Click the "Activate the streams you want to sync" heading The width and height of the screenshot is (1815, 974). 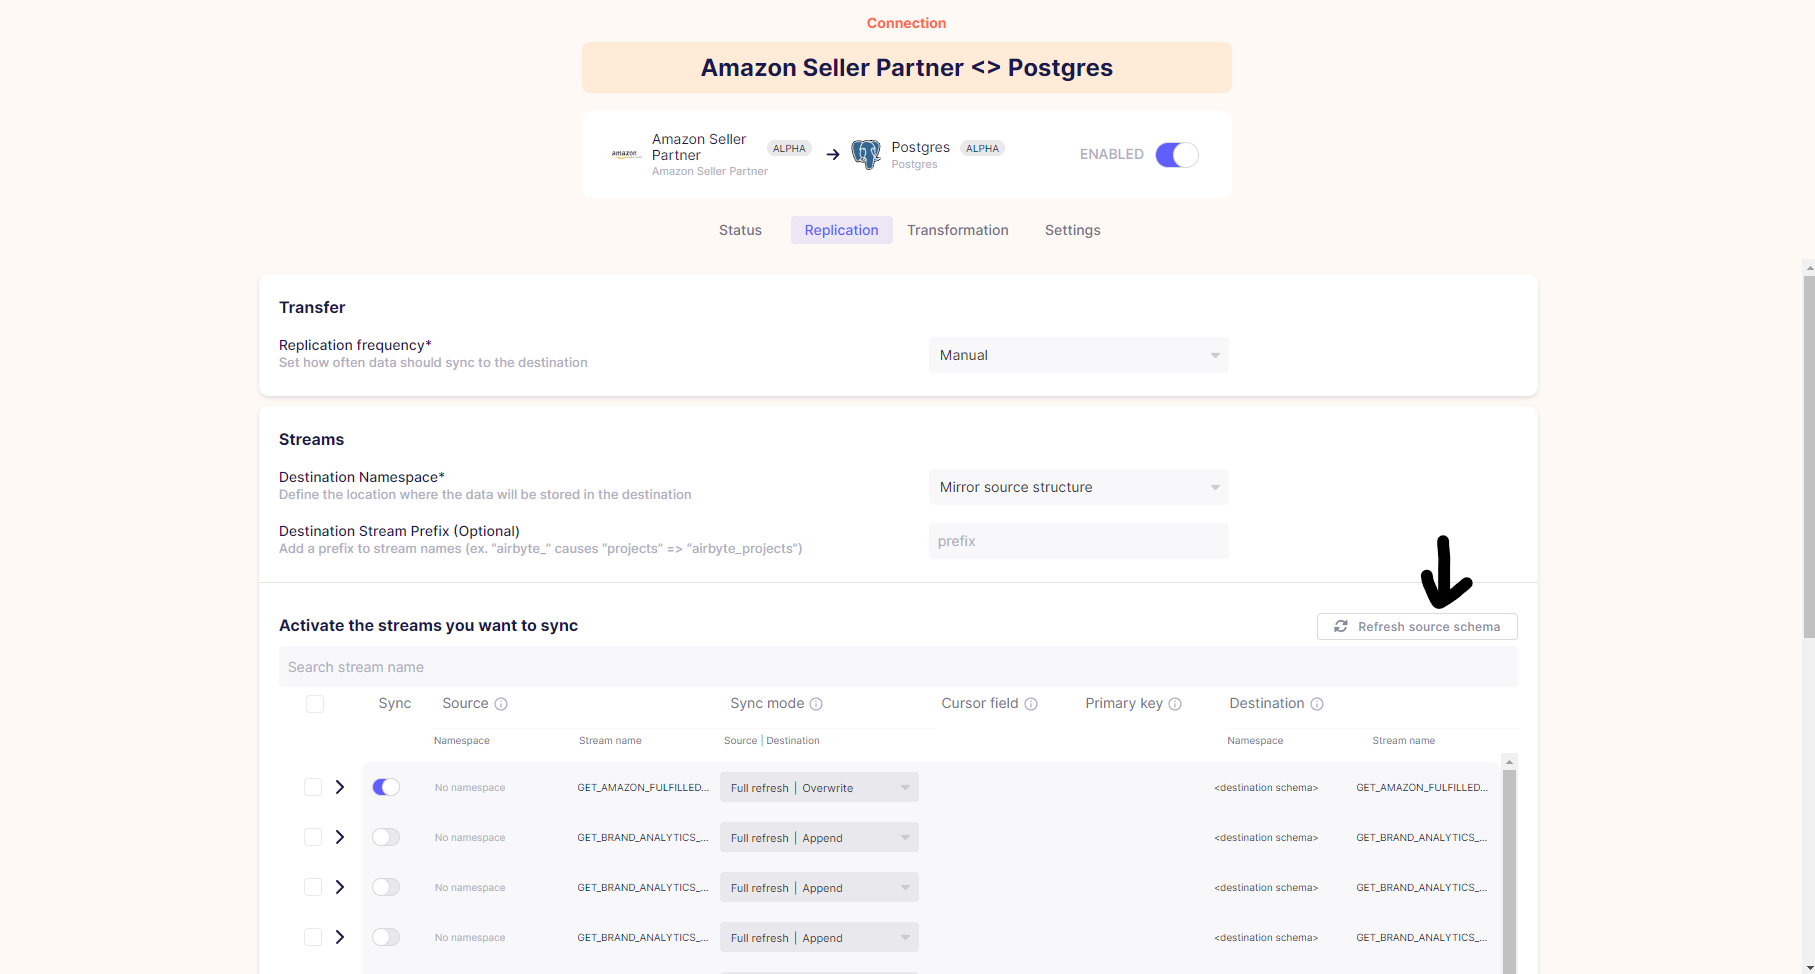click(x=429, y=626)
